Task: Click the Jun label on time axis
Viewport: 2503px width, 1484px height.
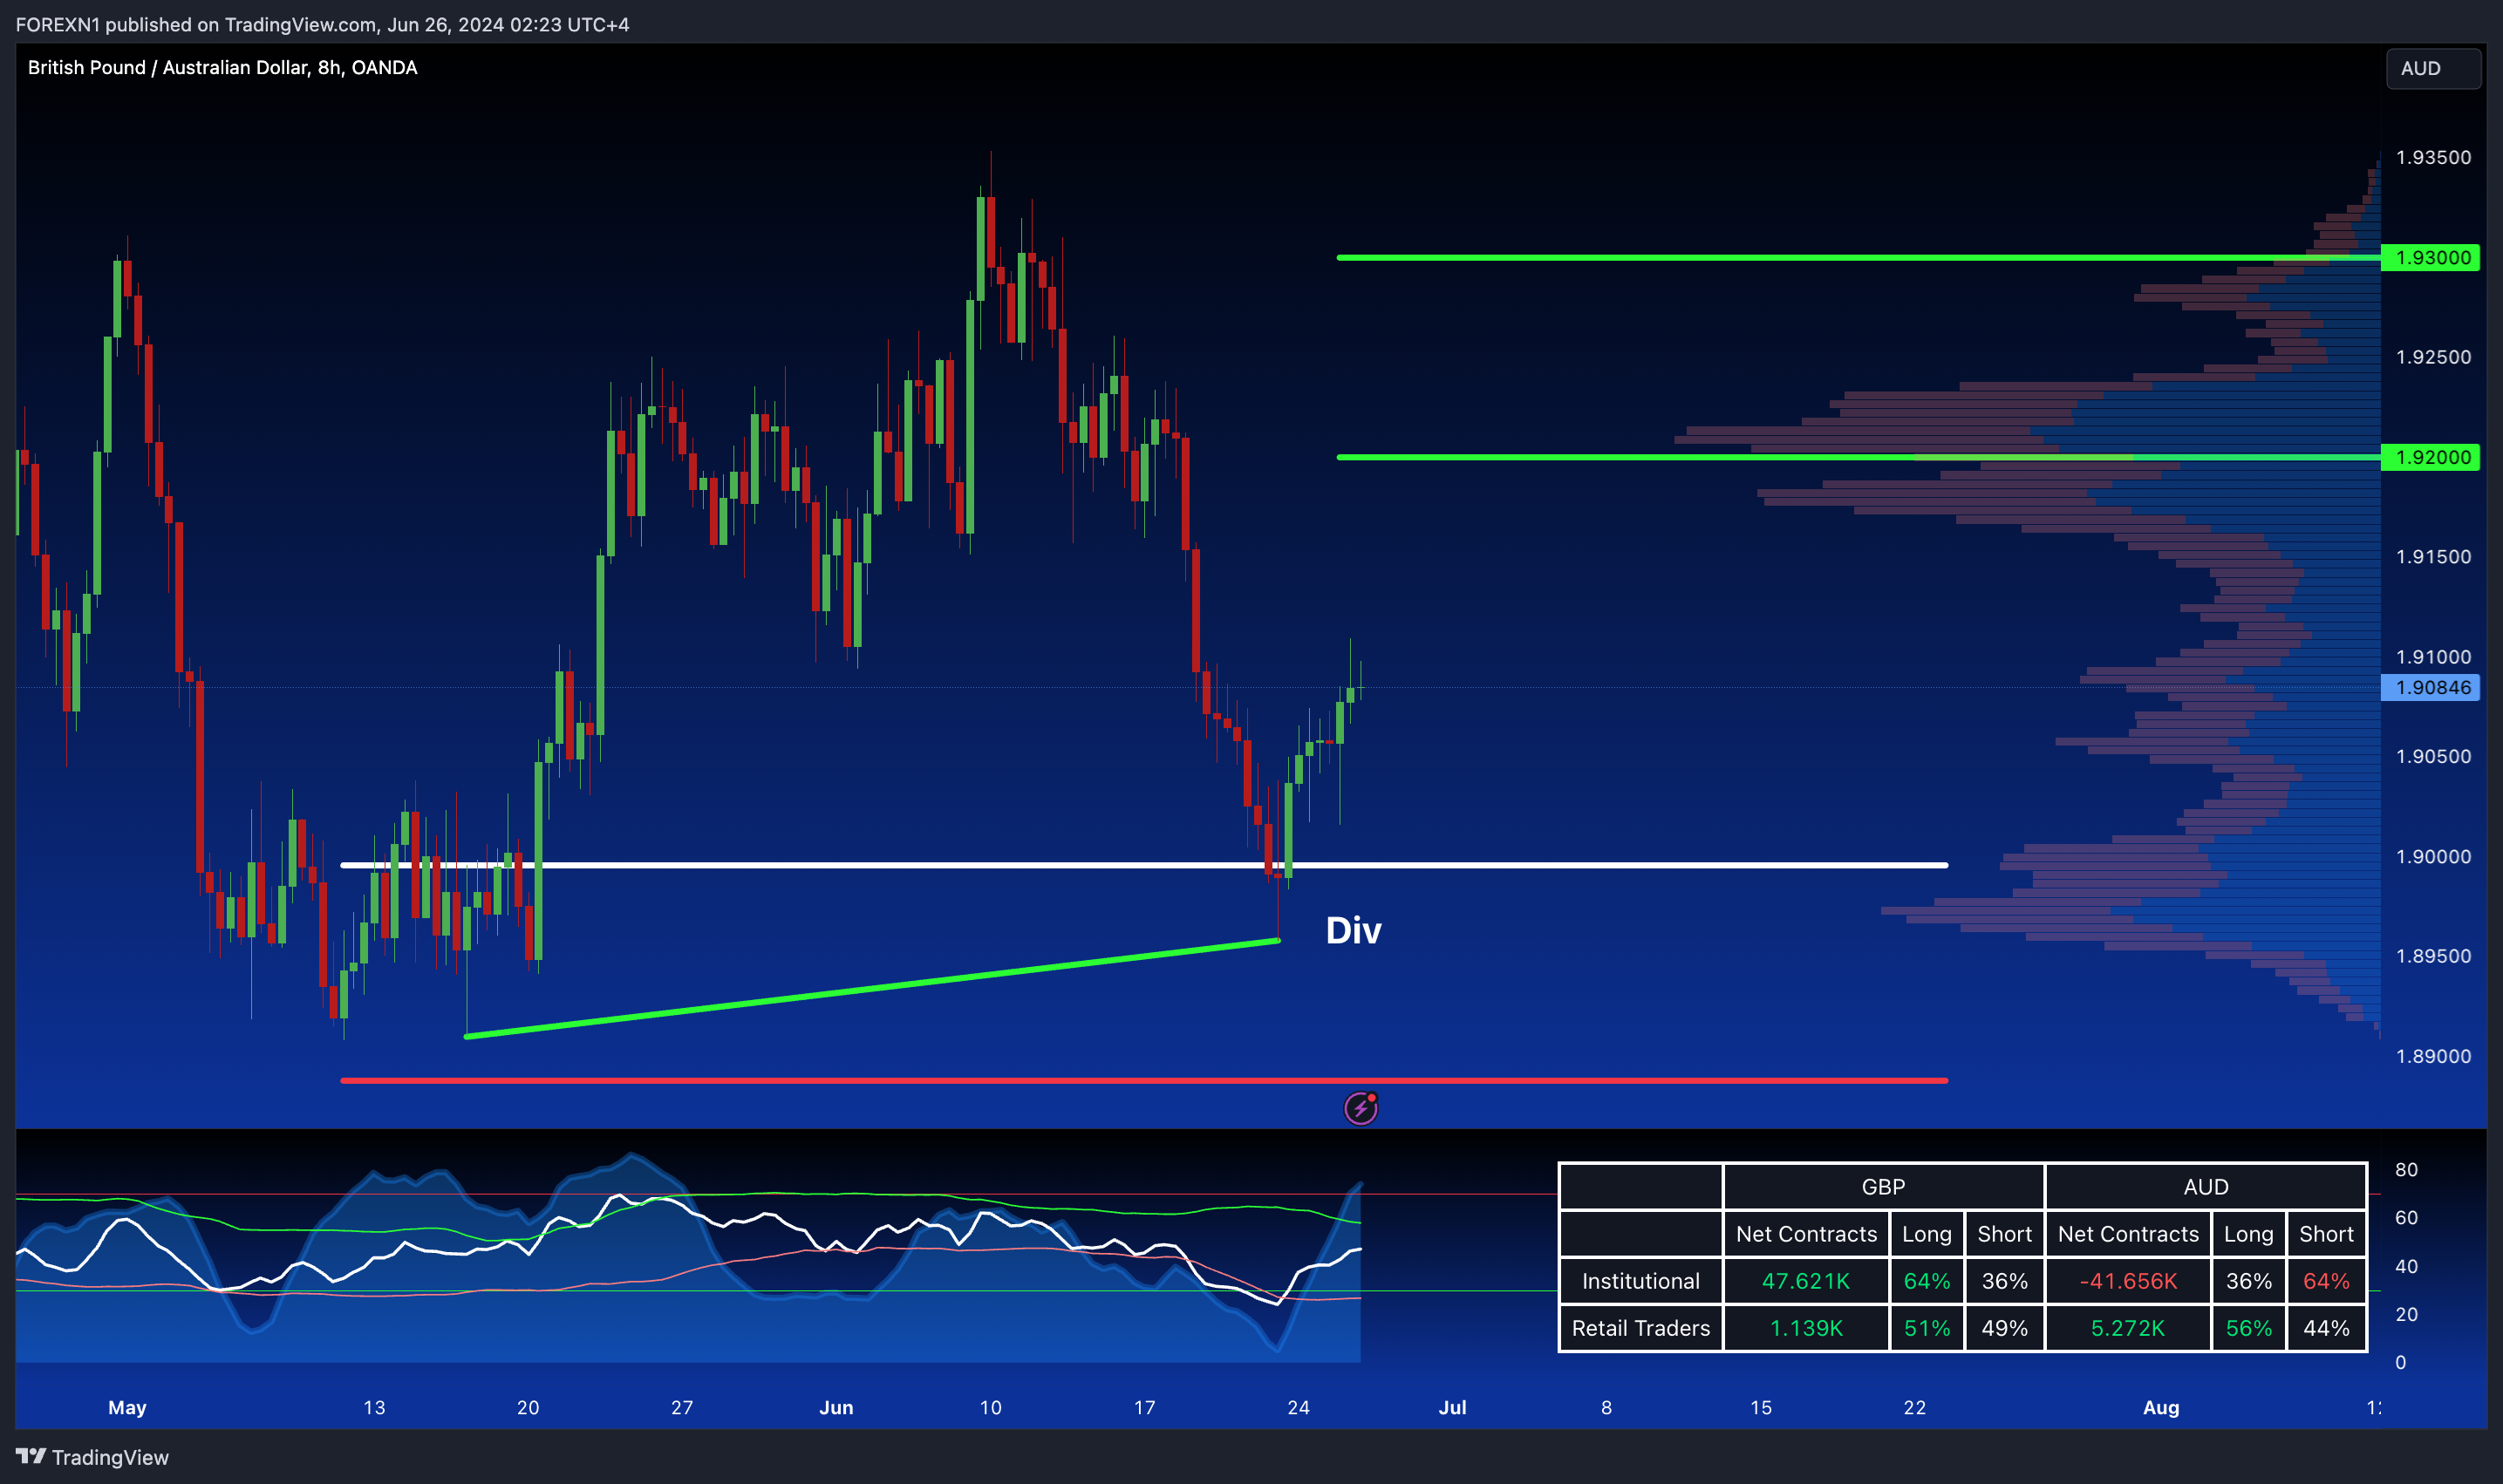Action: point(836,1407)
